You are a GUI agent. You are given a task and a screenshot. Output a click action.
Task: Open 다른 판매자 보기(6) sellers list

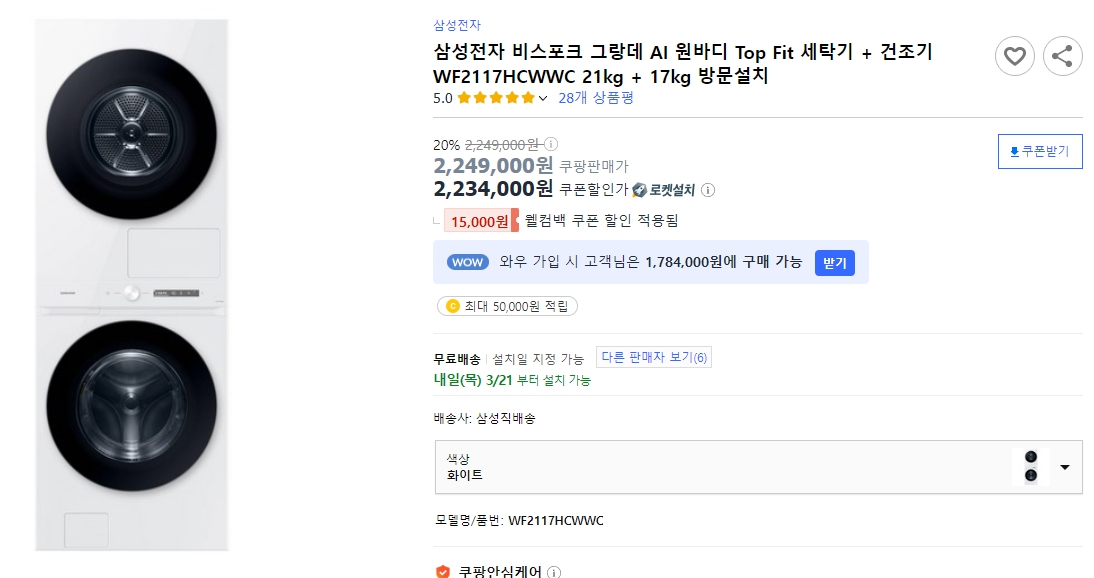pyautogui.click(x=654, y=356)
